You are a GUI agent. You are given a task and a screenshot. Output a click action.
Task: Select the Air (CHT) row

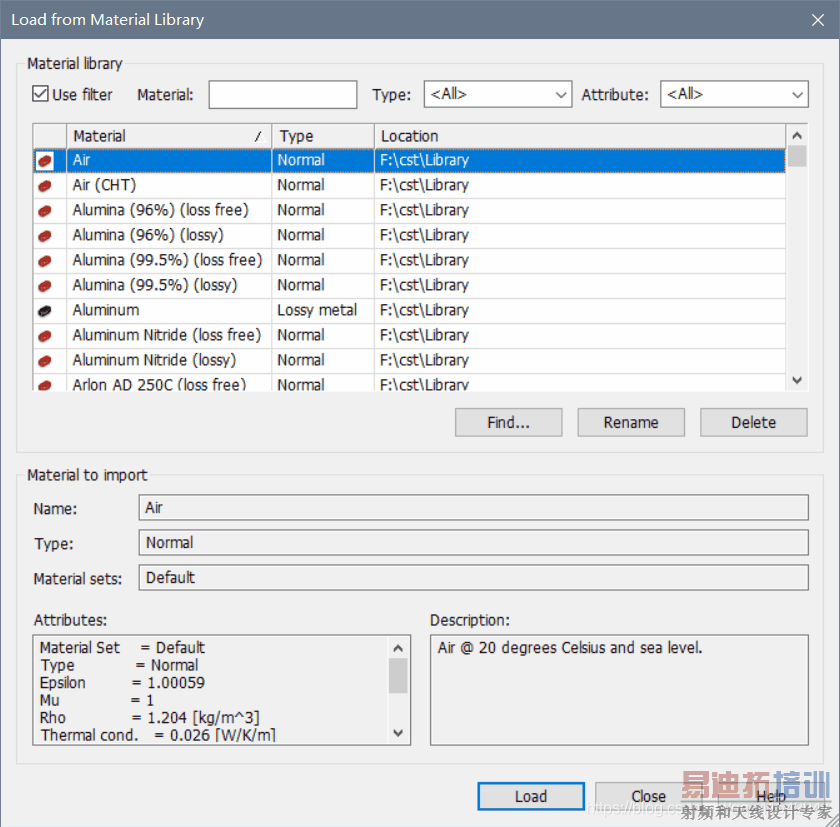[x=409, y=185]
